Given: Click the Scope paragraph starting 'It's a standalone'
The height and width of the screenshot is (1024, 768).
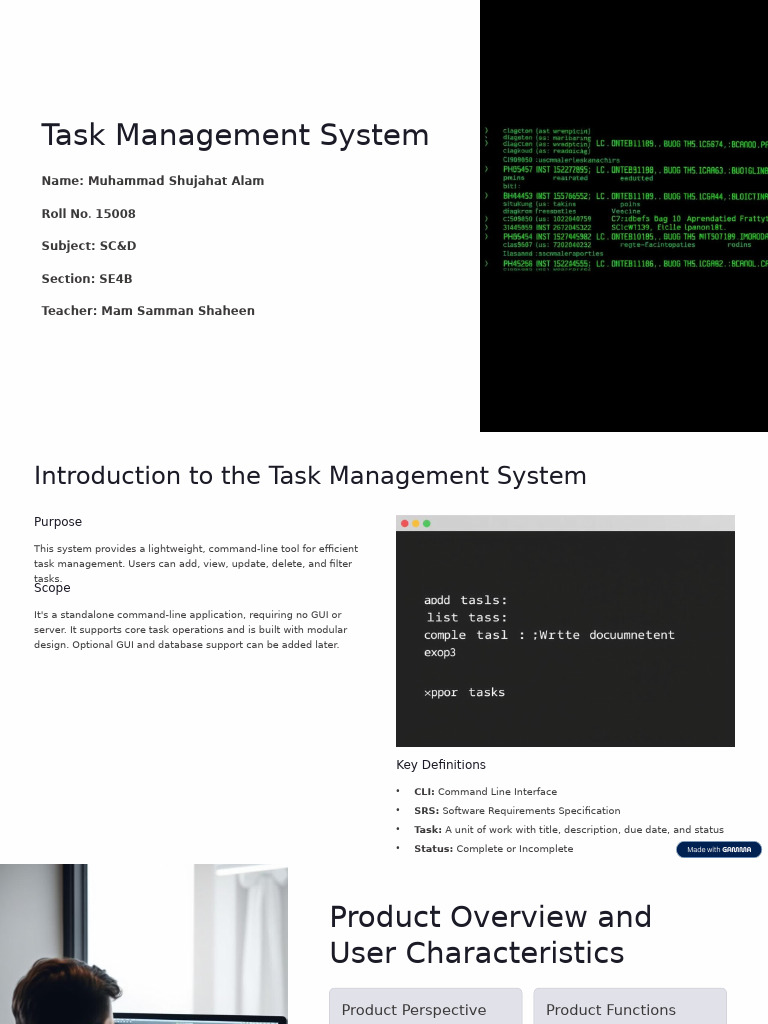Looking at the screenshot, I should point(191,630).
